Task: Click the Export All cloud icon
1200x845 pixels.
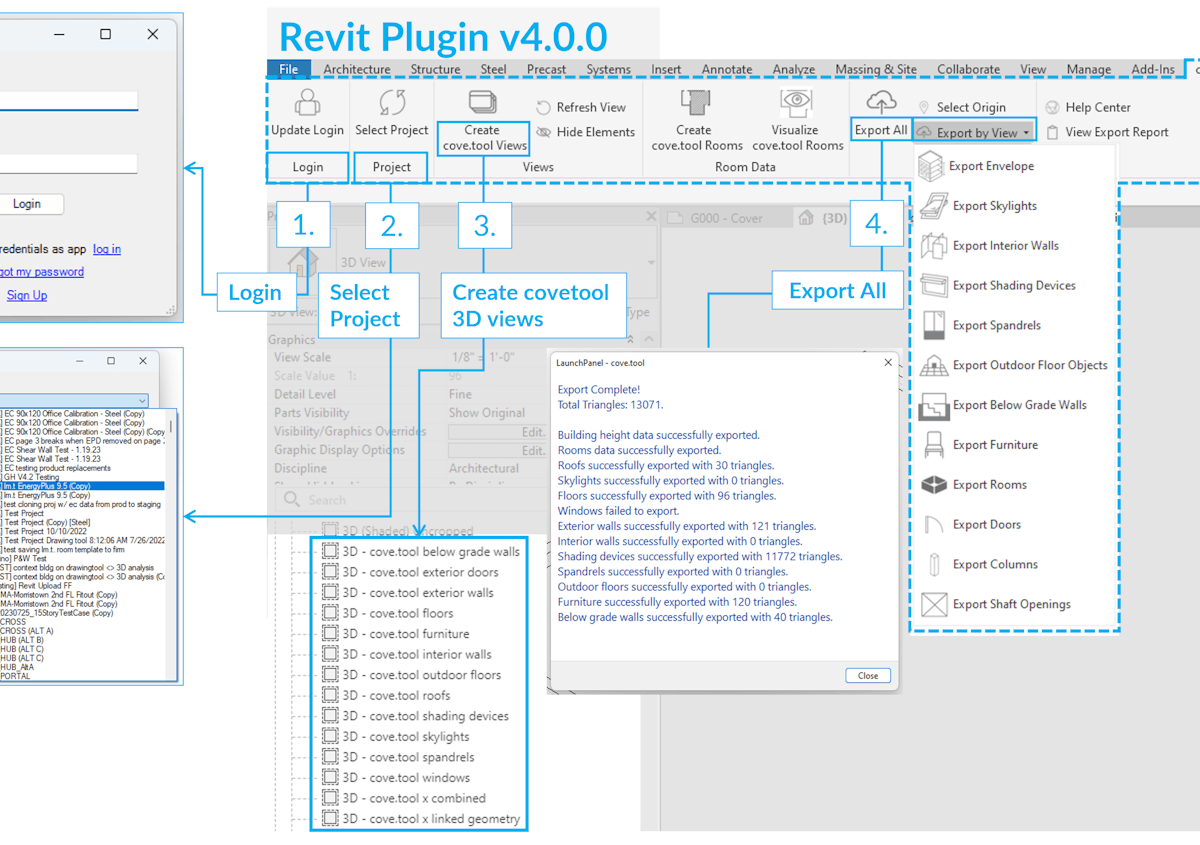Action: pyautogui.click(x=880, y=100)
